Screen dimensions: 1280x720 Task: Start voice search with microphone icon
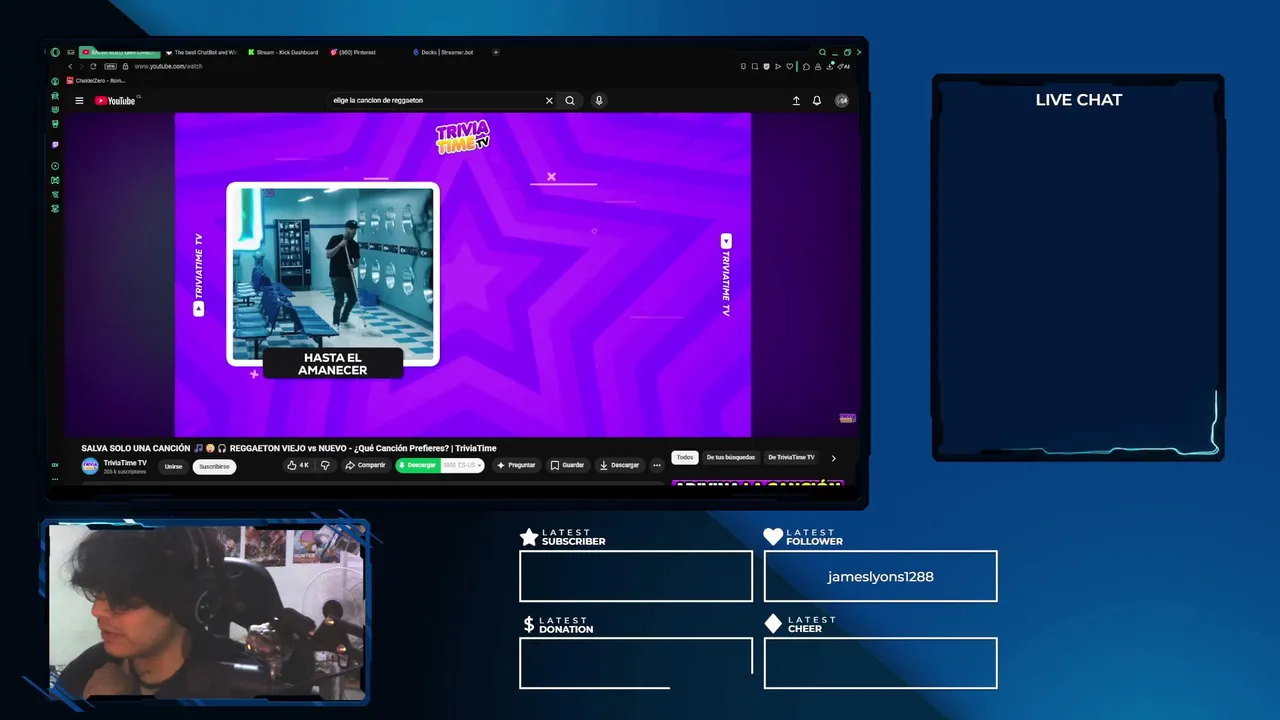pyautogui.click(x=598, y=100)
